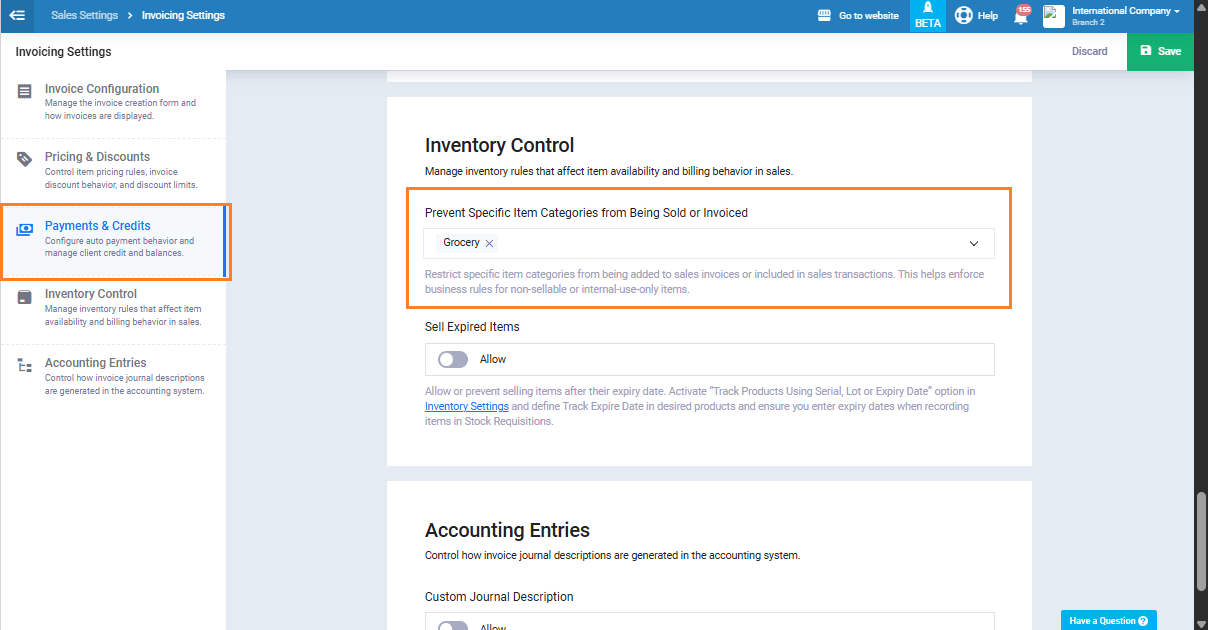Click the Accounting Entries sidebar icon
The width and height of the screenshot is (1208, 630).
click(x=25, y=366)
